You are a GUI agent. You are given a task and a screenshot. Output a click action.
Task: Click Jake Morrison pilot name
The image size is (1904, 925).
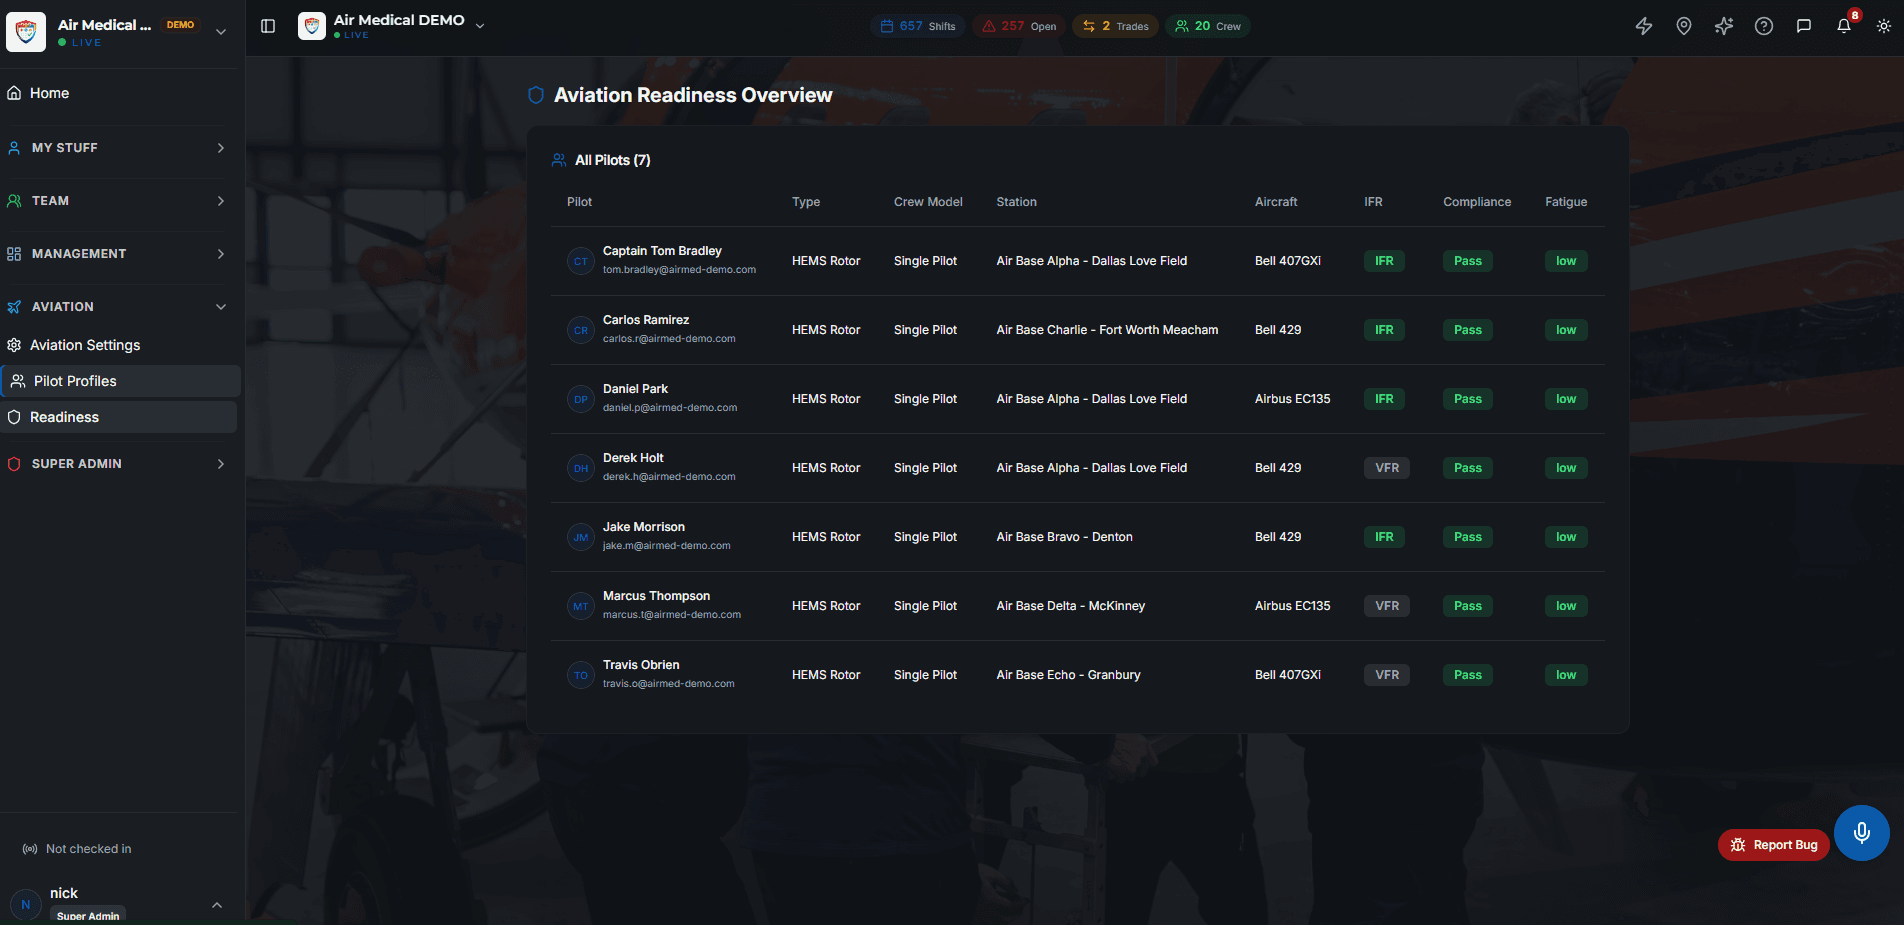pos(644,527)
